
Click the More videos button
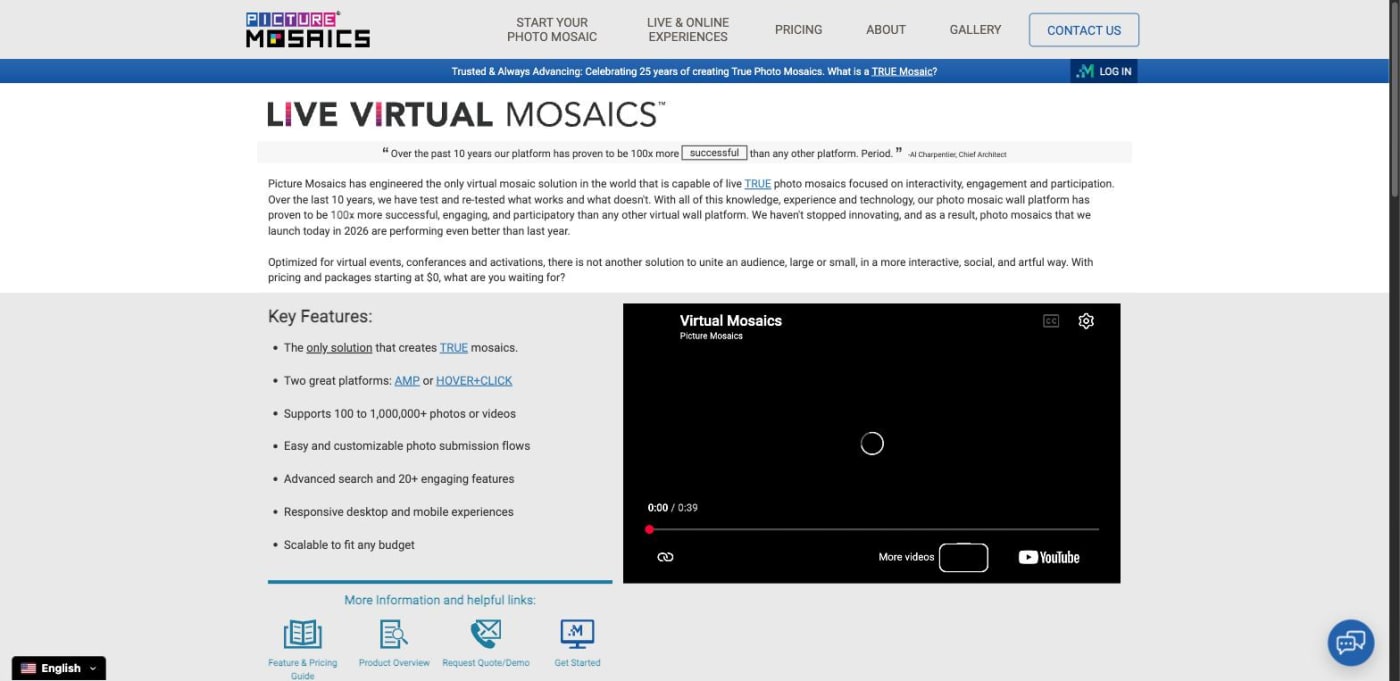pyautogui.click(x=933, y=557)
